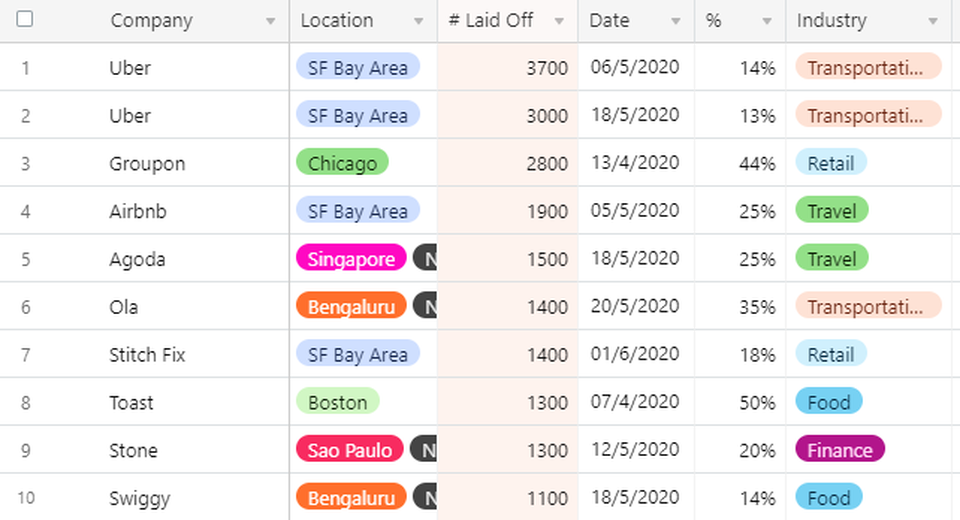
Task: Click the Industry column header label
Action: click(x=831, y=21)
